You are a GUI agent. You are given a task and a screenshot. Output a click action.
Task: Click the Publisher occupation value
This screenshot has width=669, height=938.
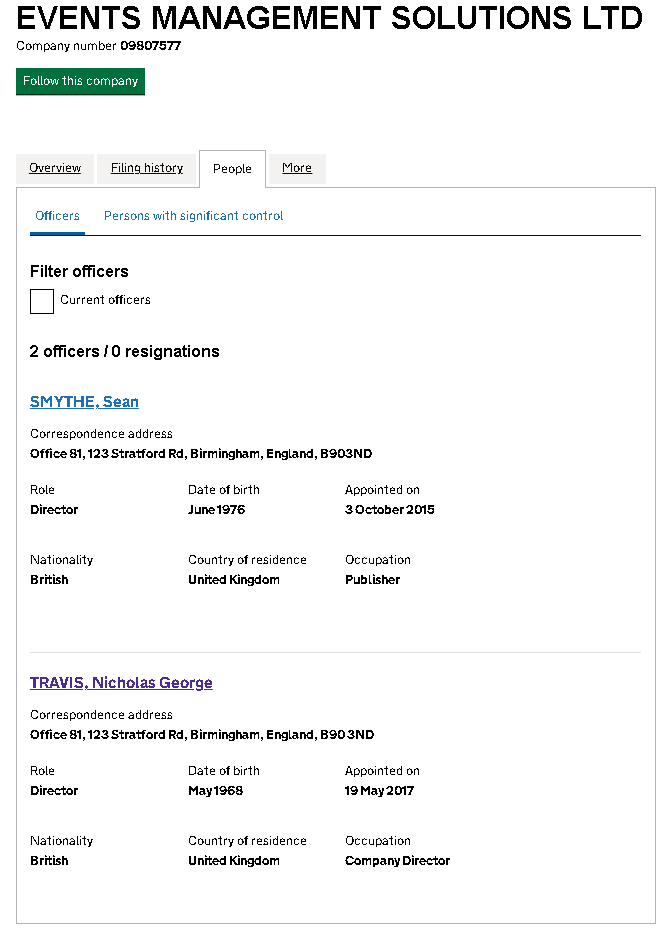[x=373, y=580]
